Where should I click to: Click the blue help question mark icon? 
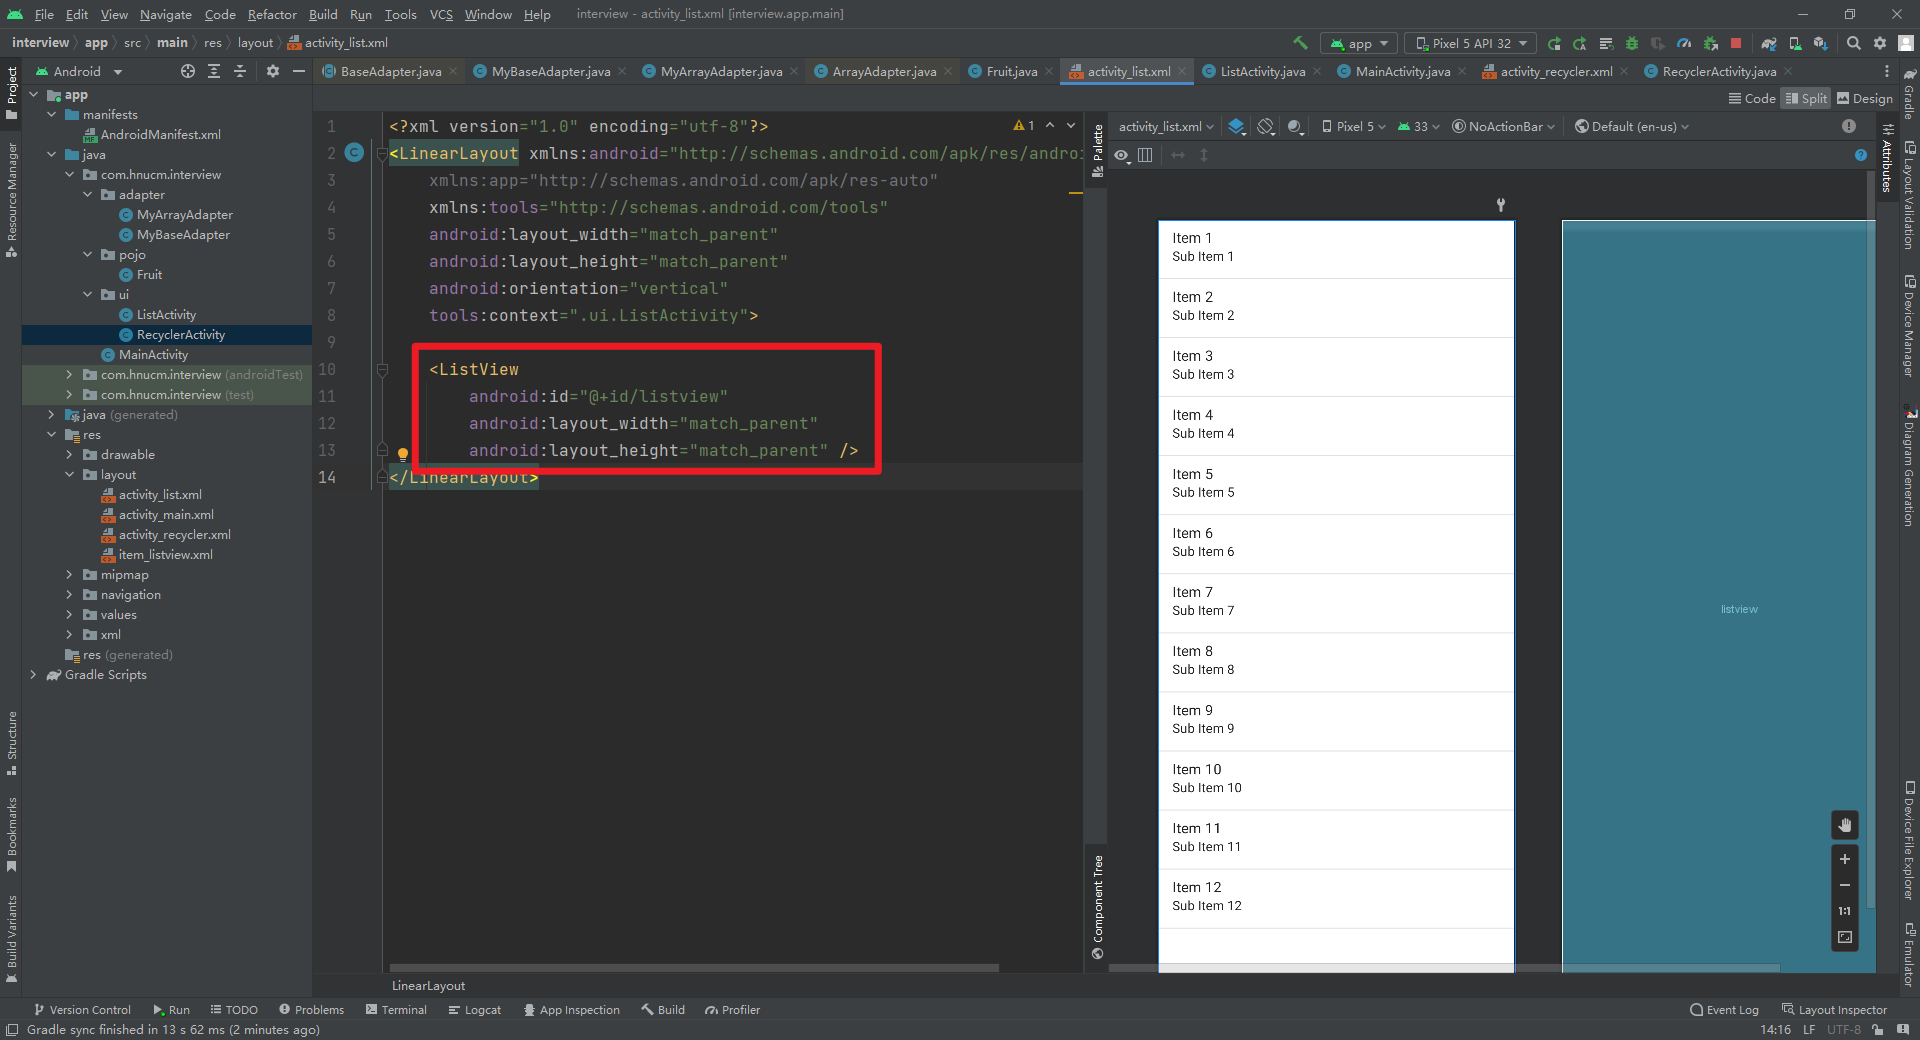click(x=1861, y=155)
